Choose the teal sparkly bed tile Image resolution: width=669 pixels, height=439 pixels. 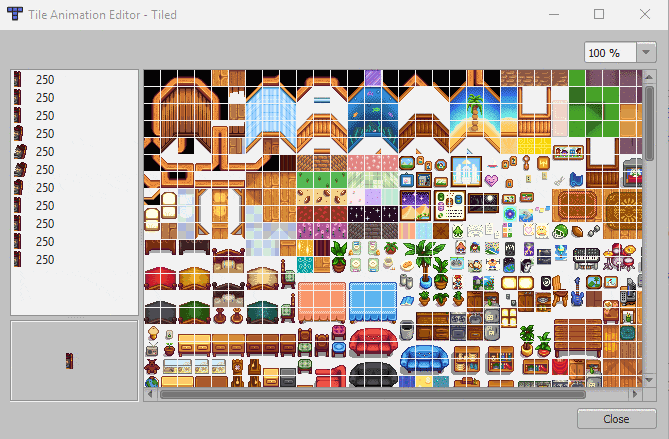click(x=262, y=312)
